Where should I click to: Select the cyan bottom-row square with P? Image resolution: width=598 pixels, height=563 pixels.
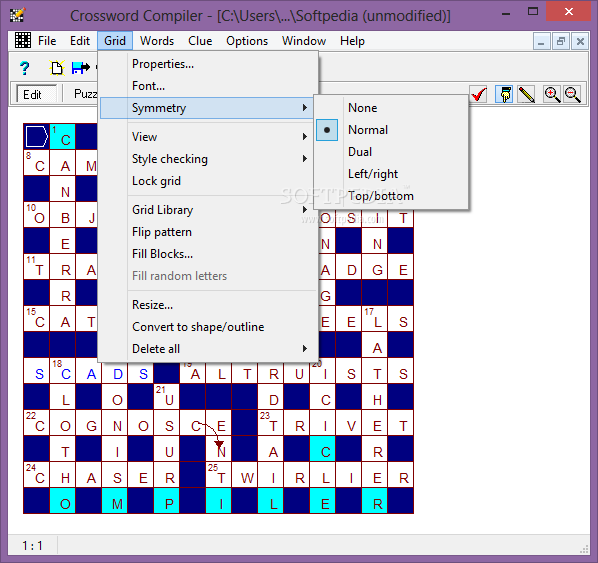point(167,501)
